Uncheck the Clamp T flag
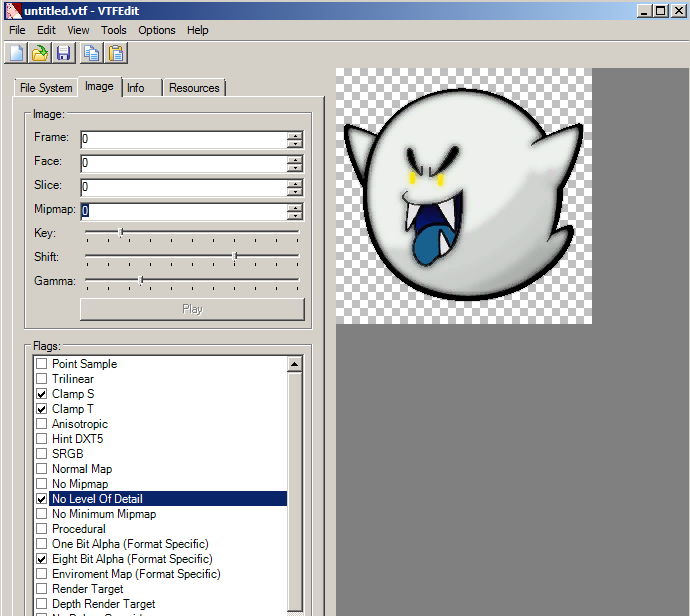690x616 pixels. [x=41, y=409]
